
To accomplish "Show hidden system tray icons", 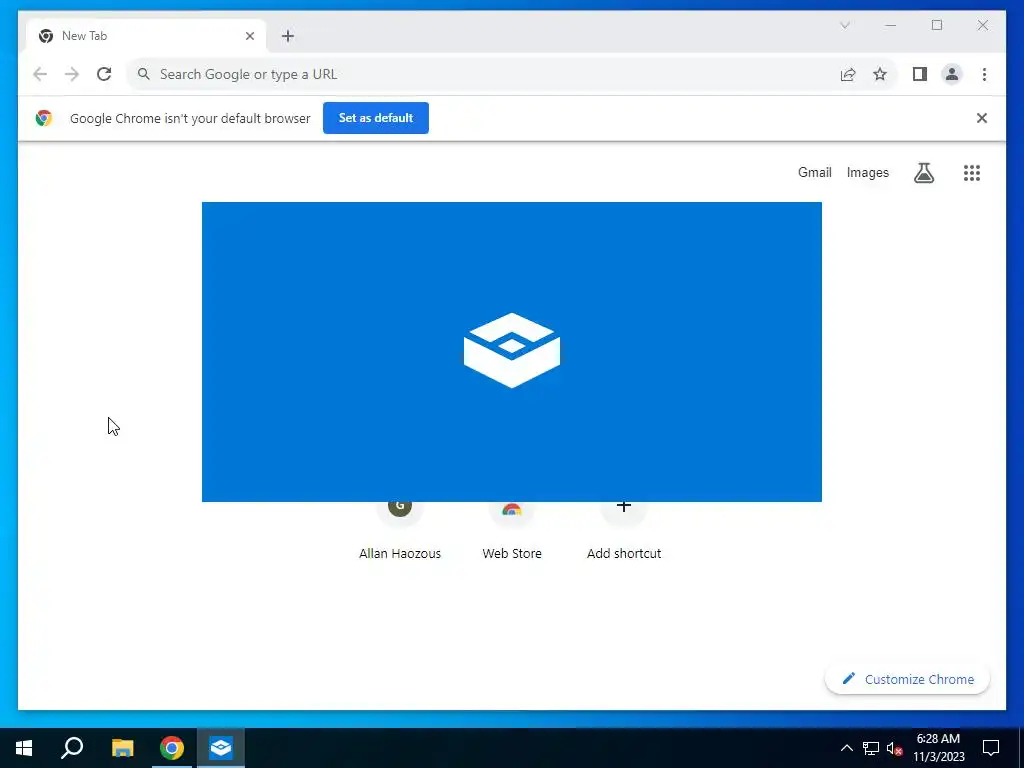I will click(846, 748).
